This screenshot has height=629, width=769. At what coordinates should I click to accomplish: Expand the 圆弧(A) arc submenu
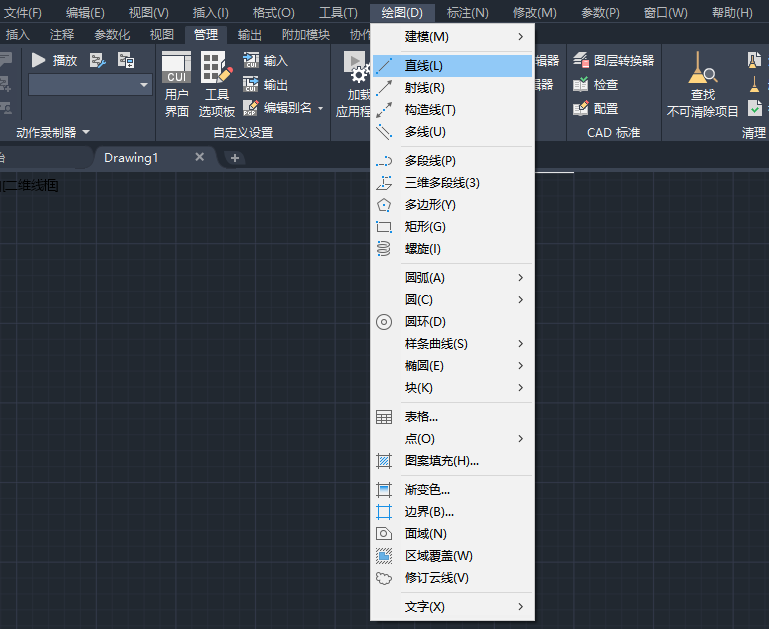click(x=452, y=278)
